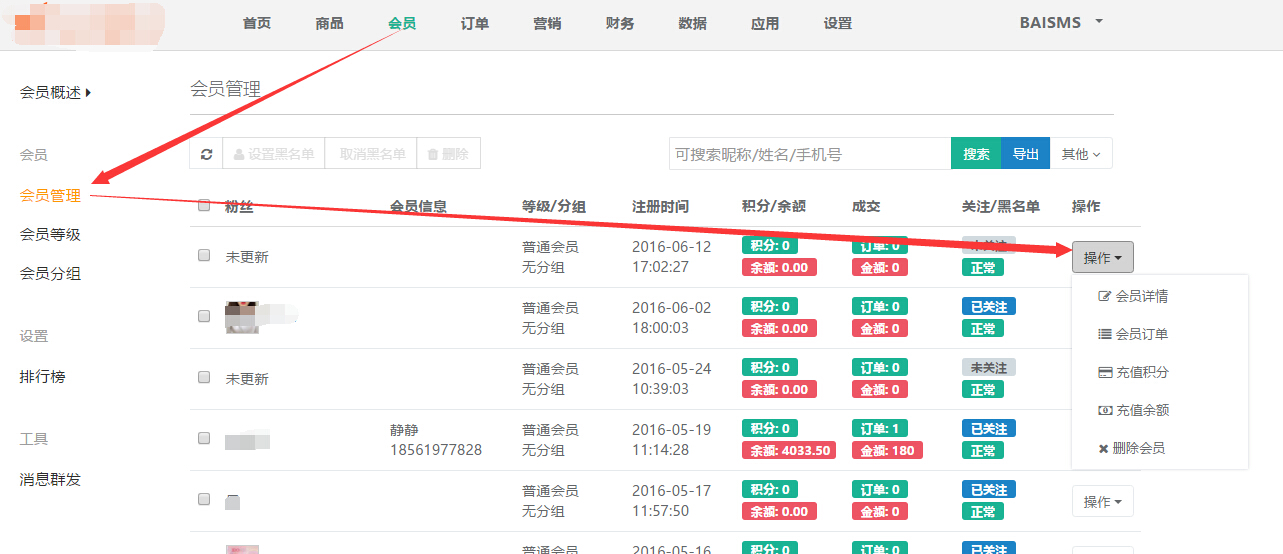Open the 其他 dropdown
Image resolution: width=1283 pixels, height=554 pixels.
pos(1080,154)
